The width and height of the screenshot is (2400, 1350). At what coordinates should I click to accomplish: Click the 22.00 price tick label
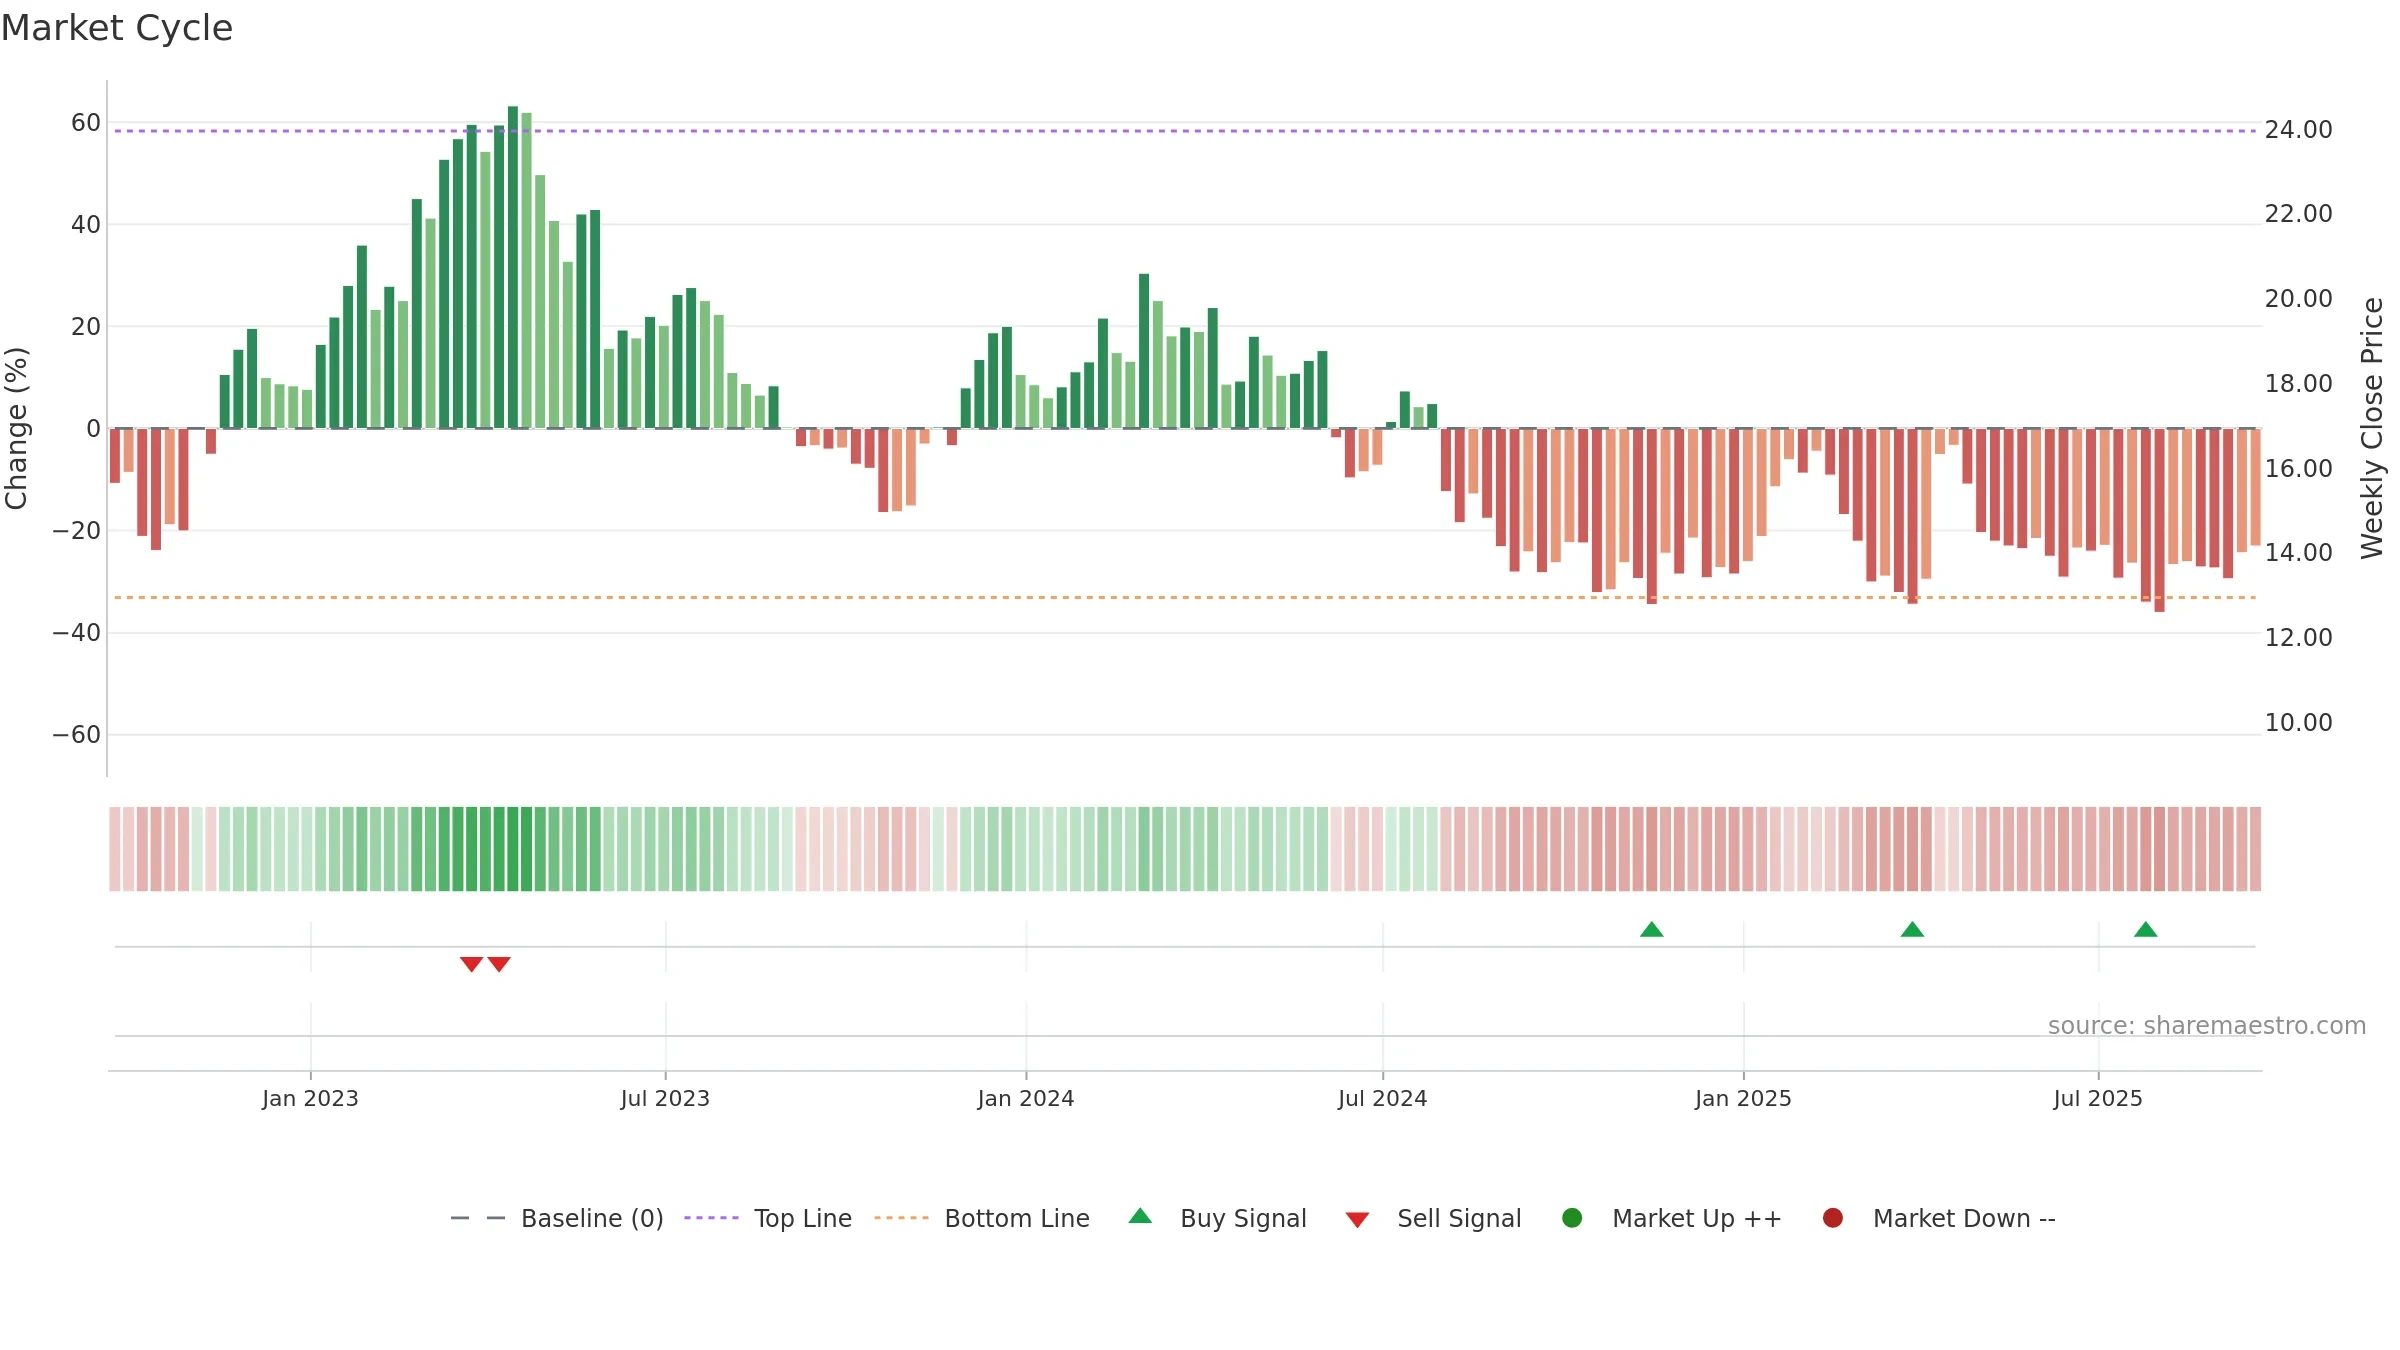click(x=2298, y=214)
